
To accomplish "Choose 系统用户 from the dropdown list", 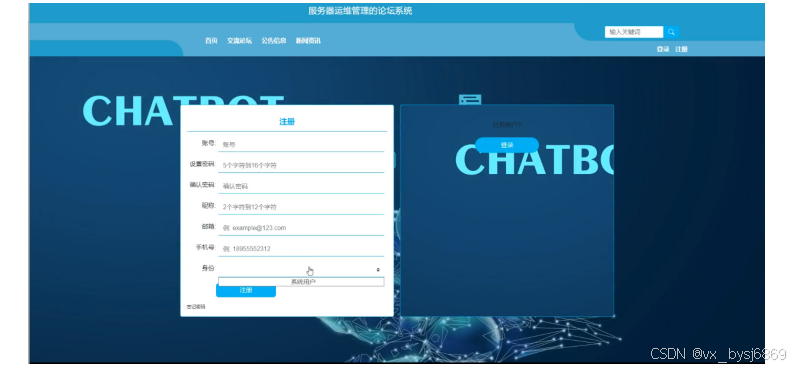I will (x=301, y=282).
